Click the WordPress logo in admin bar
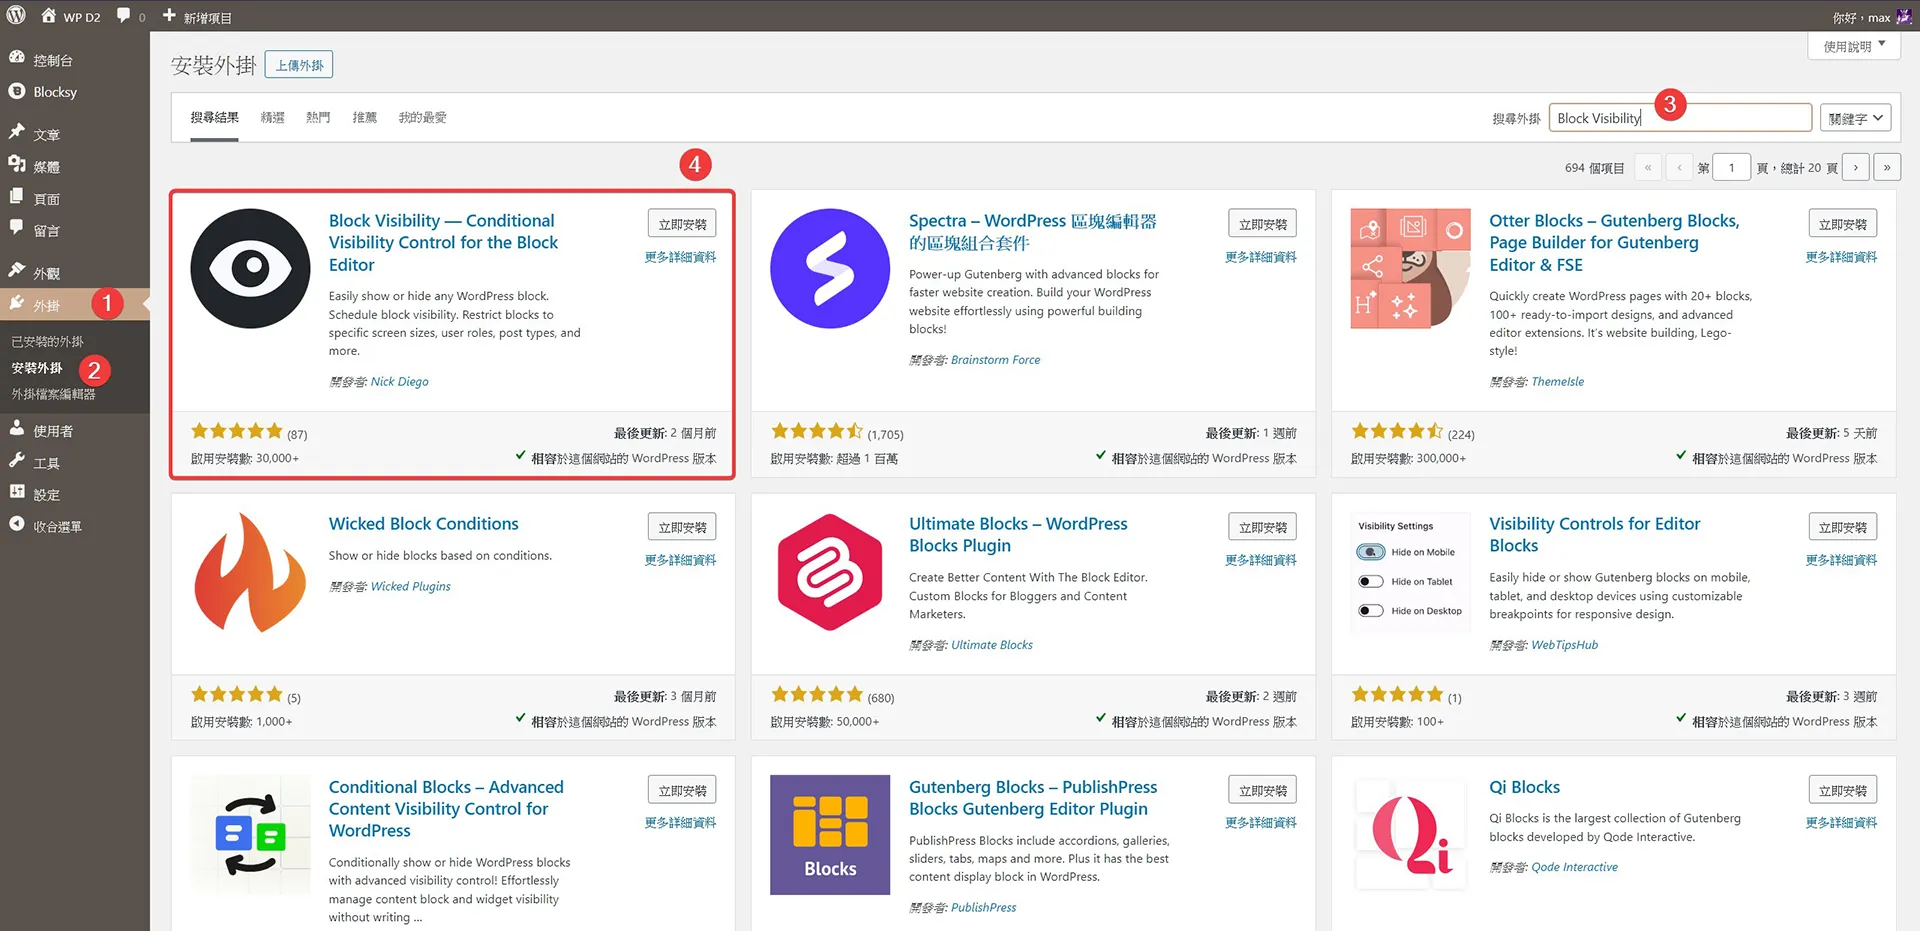The width and height of the screenshot is (1920, 931). pos(16,16)
